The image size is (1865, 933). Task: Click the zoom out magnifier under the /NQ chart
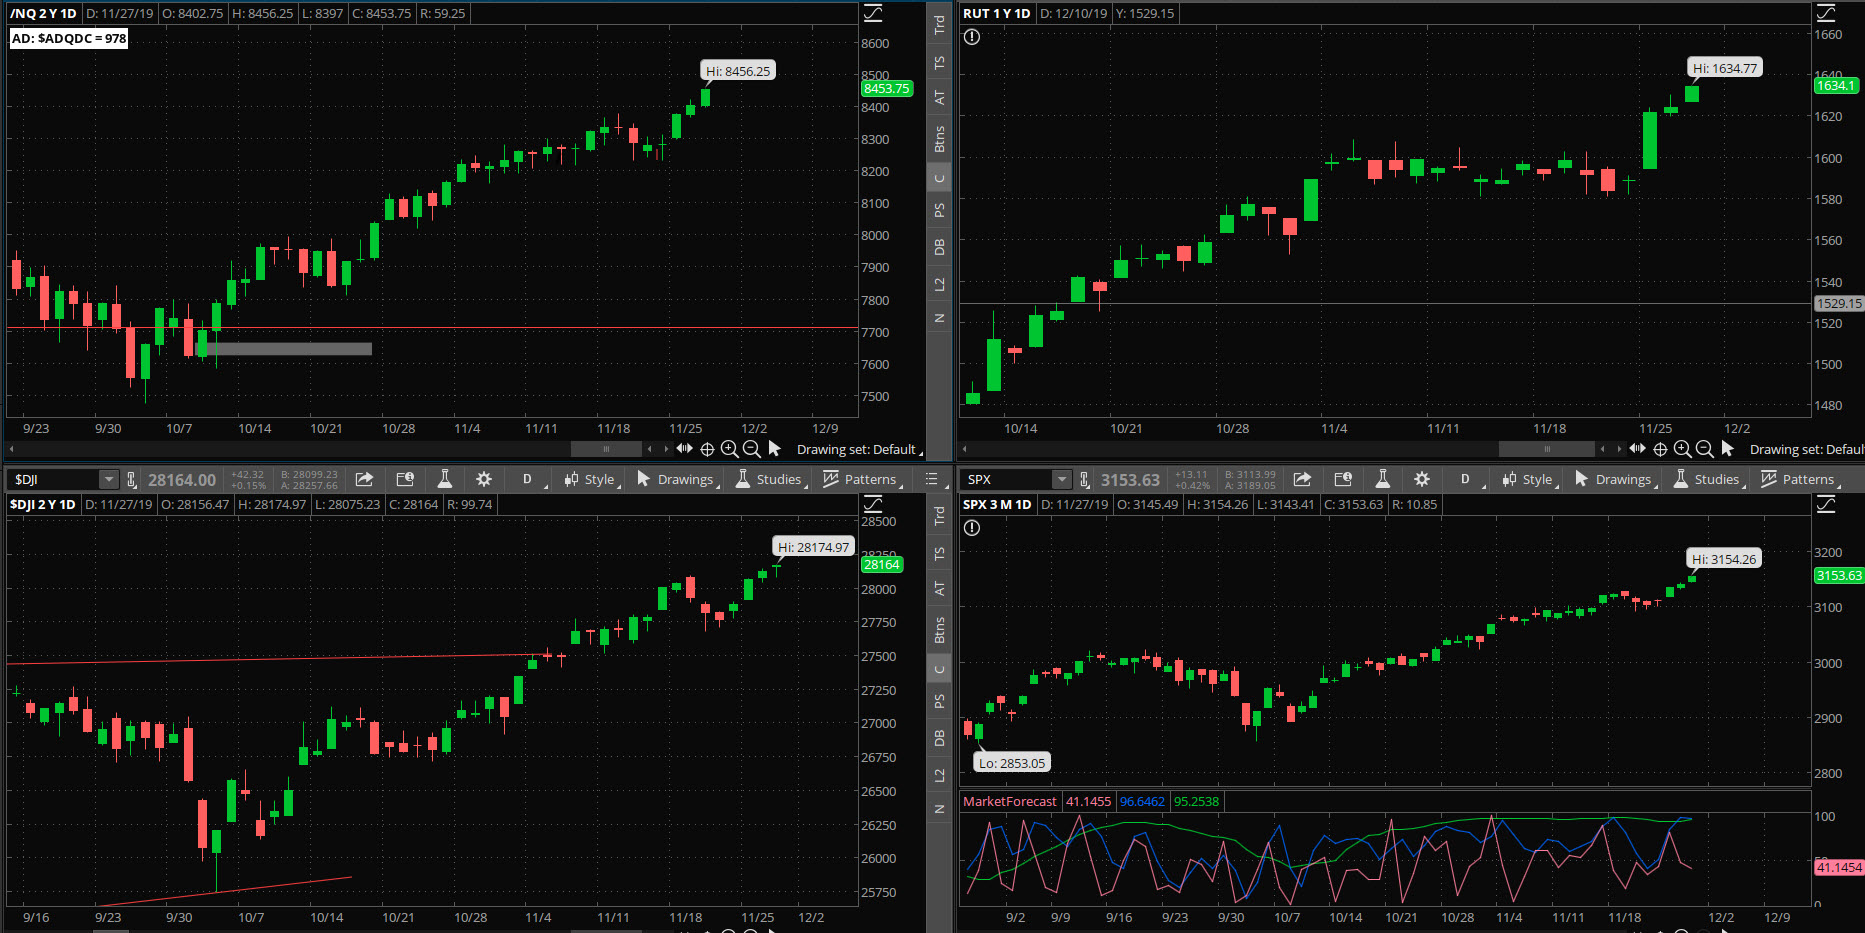(x=751, y=449)
